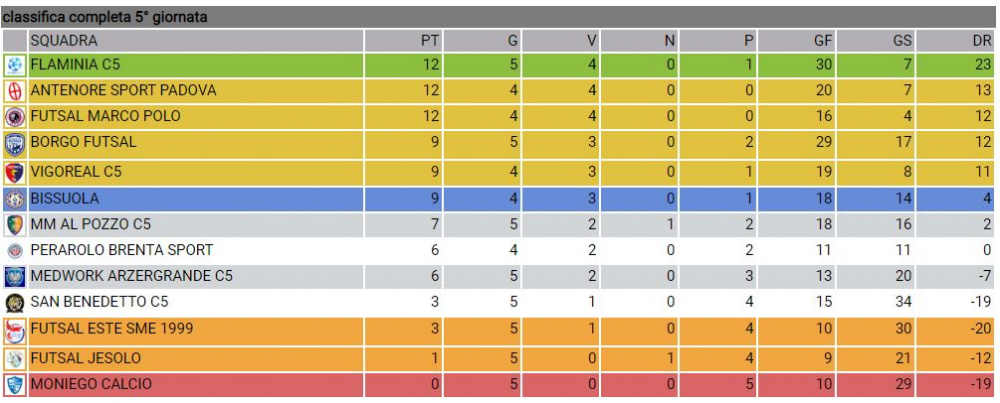Sort by the PT column header
Image resolution: width=1000 pixels, height=403 pixels.
(x=404, y=41)
